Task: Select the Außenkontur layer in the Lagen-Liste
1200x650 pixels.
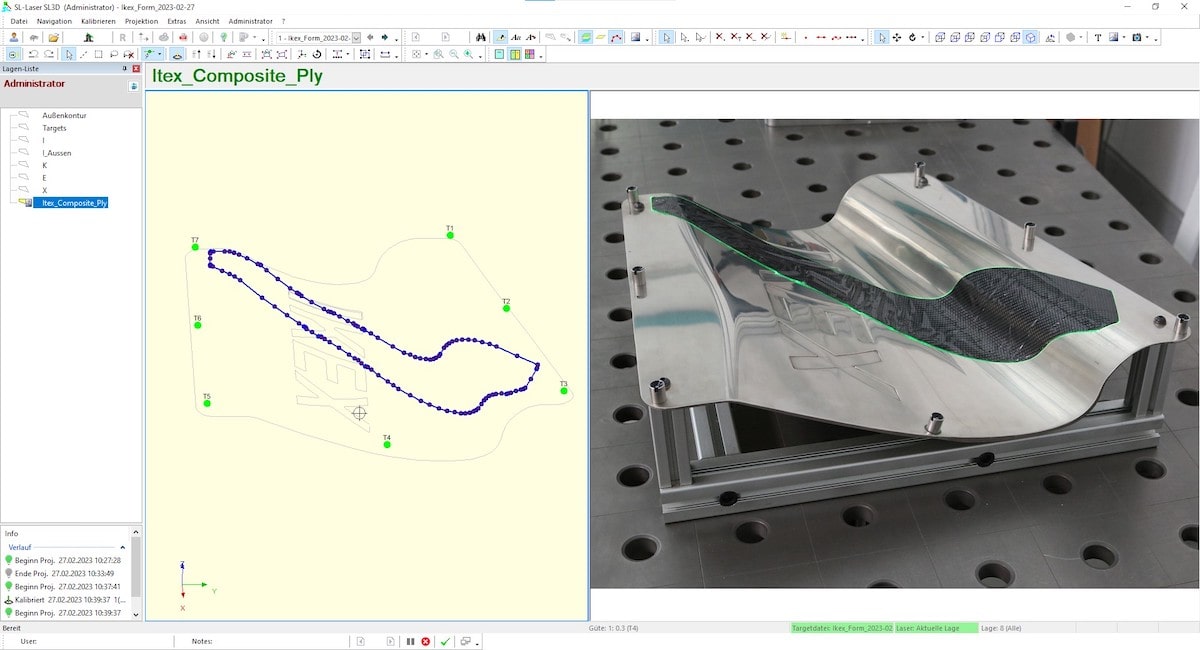Action: click(x=62, y=115)
